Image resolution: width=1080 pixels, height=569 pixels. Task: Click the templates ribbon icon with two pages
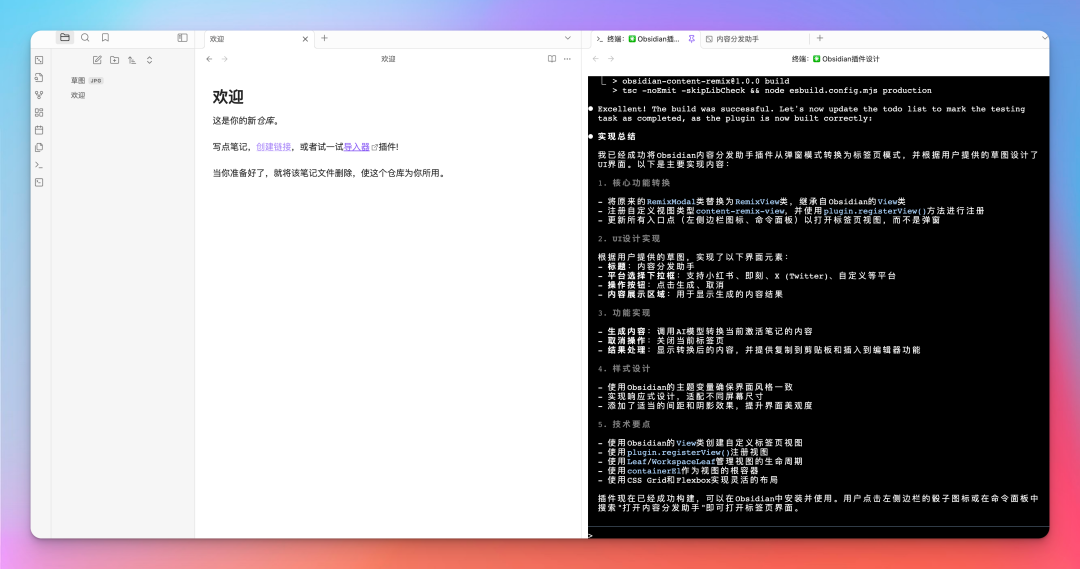point(39,147)
